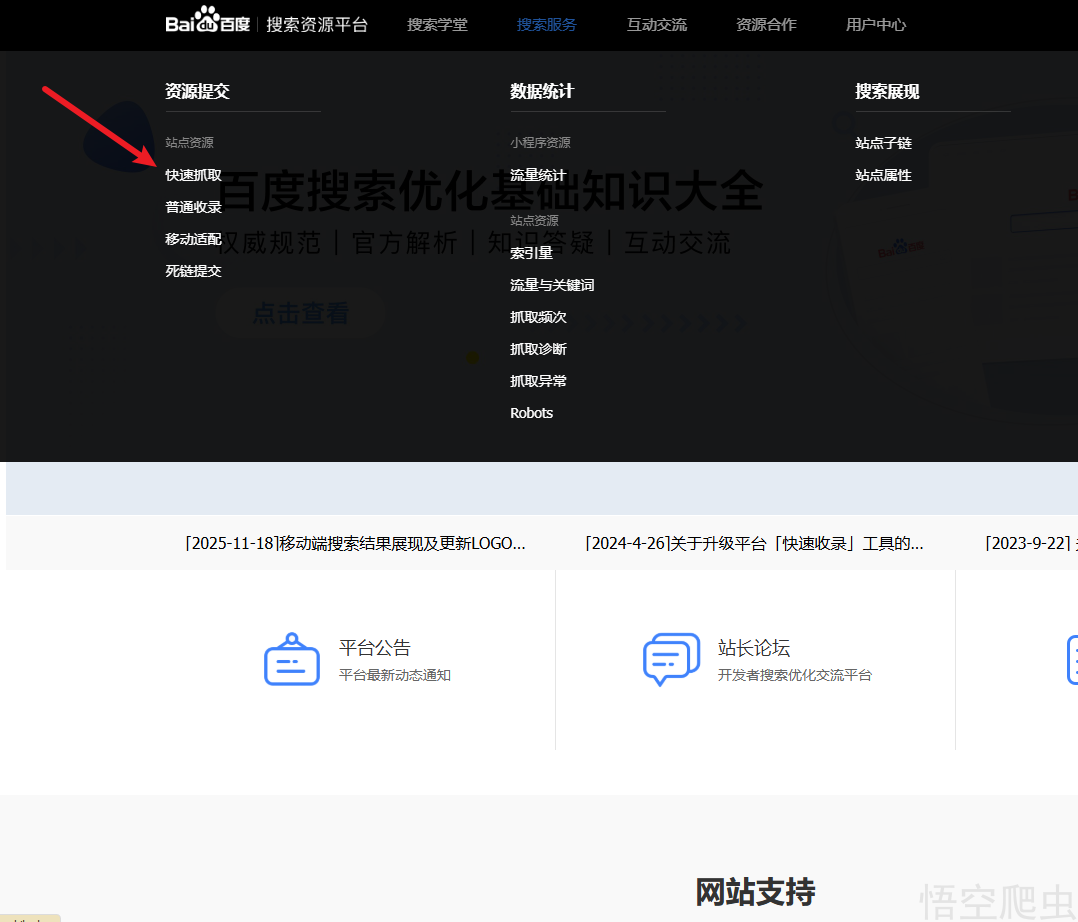Open the Robots tool under 数据统计
1078x922 pixels.
(531, 412)
